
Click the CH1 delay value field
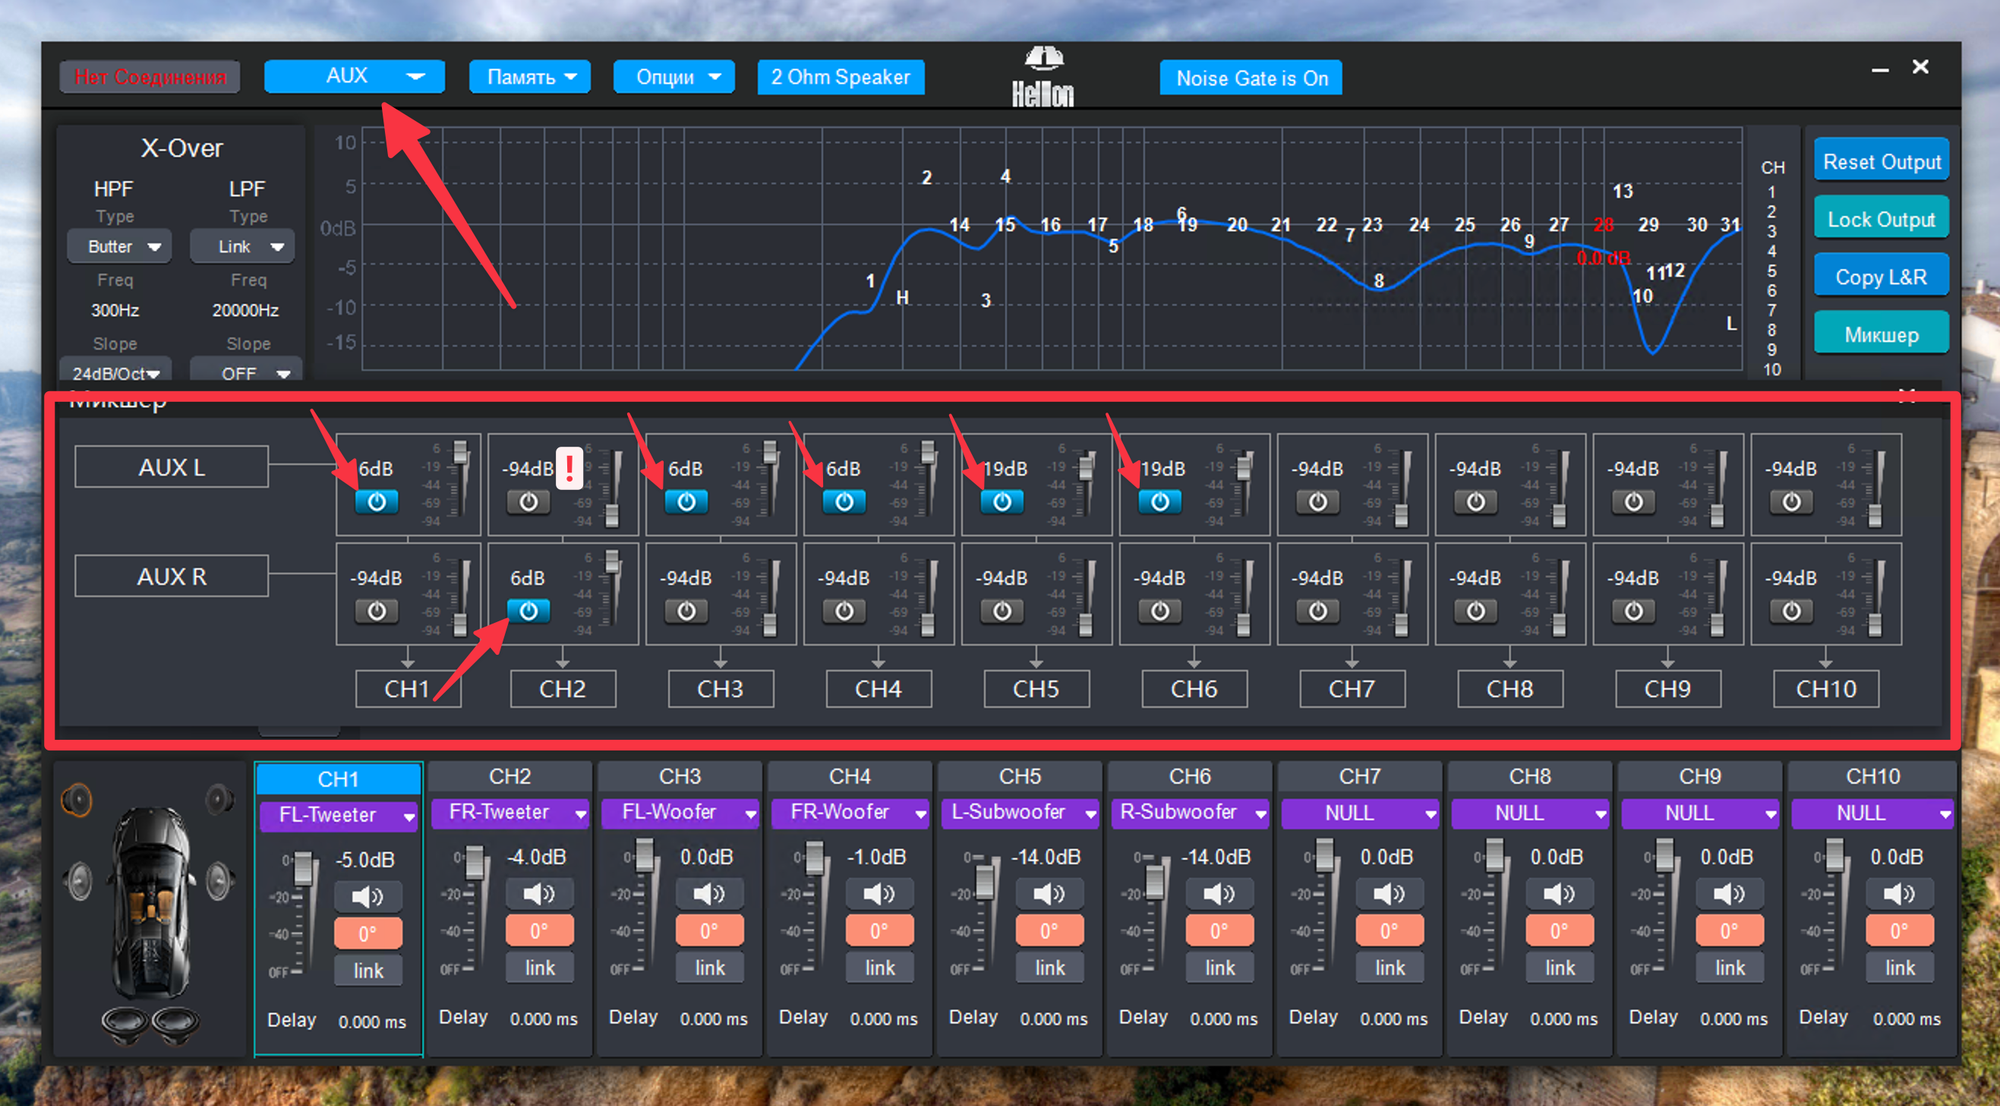(372, 1021)
